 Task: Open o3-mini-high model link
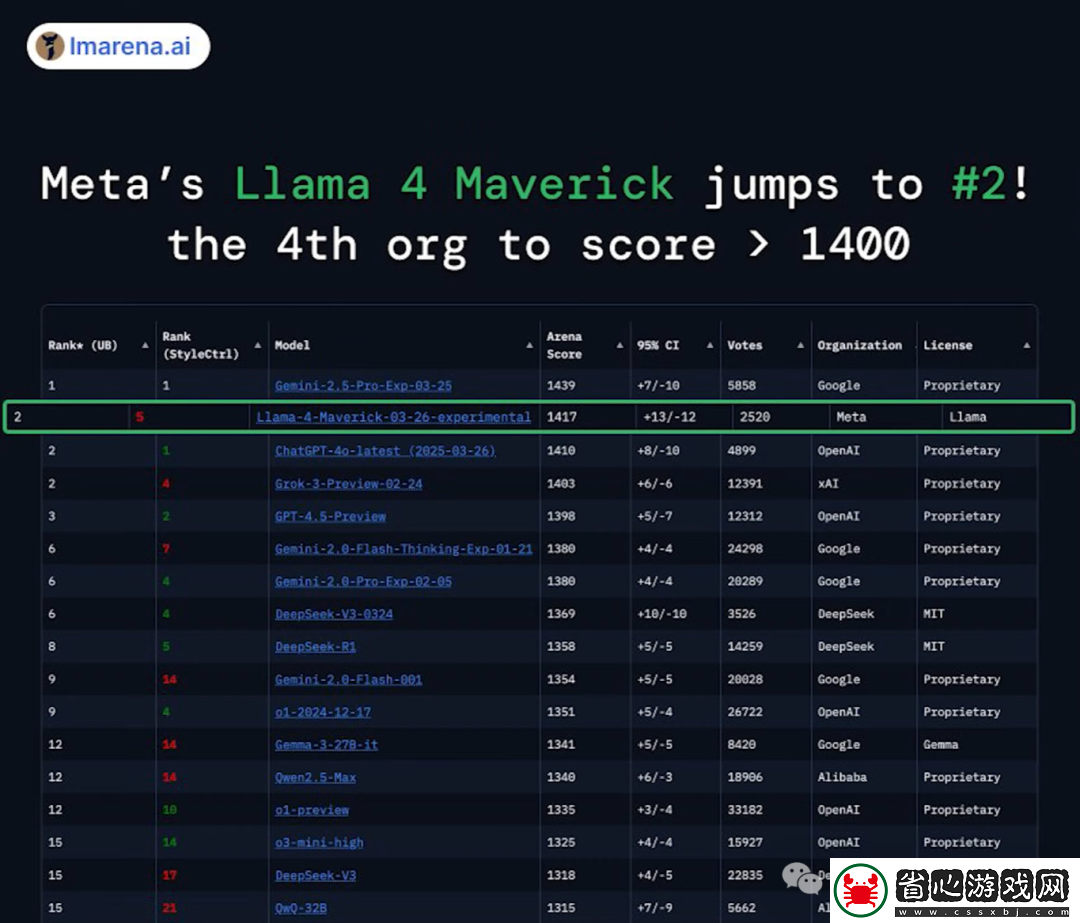click(x=319, y=842)
